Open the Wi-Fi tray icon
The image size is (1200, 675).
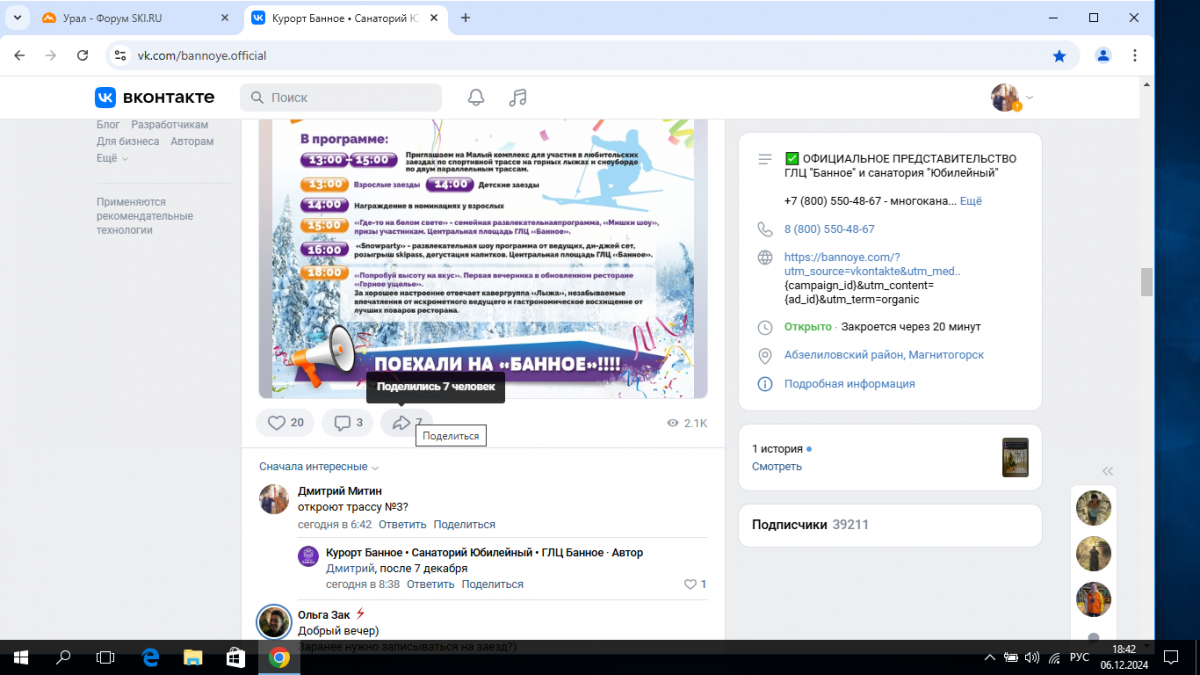tap(1054, 658)
